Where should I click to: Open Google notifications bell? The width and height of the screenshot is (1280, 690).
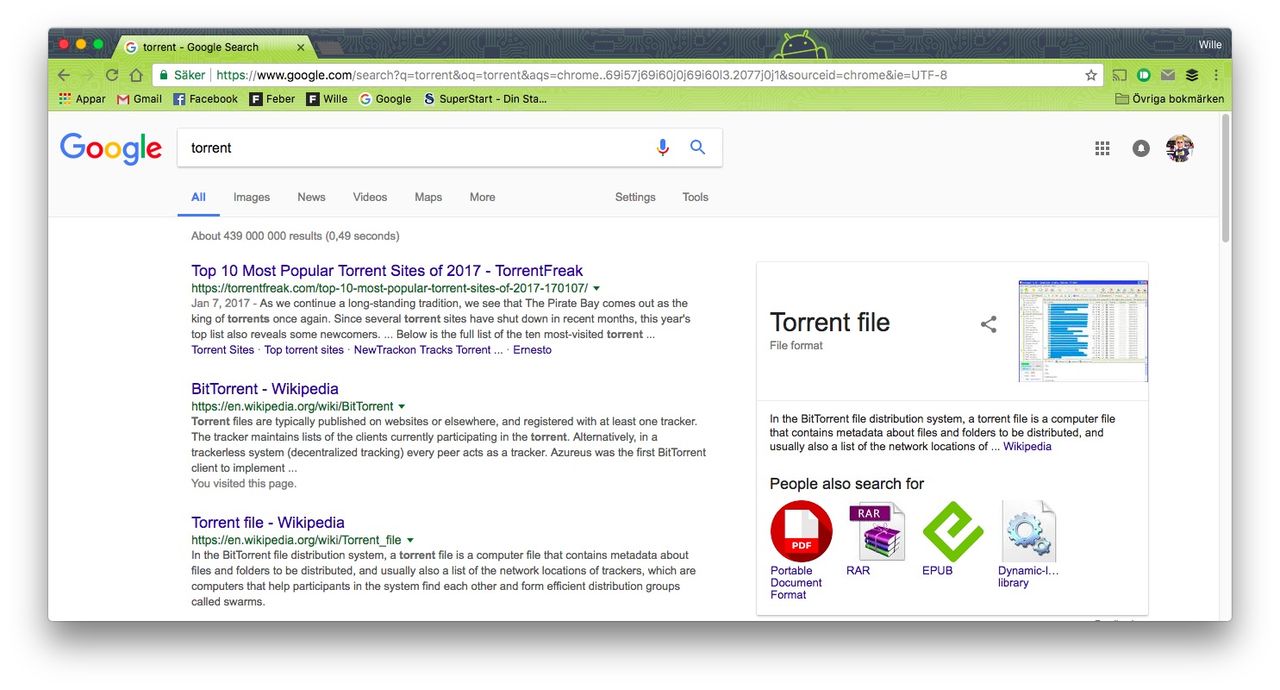[1141, 148]
